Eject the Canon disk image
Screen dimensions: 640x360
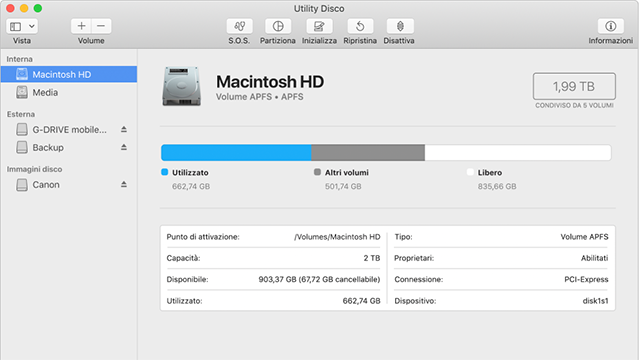[124, 184]
